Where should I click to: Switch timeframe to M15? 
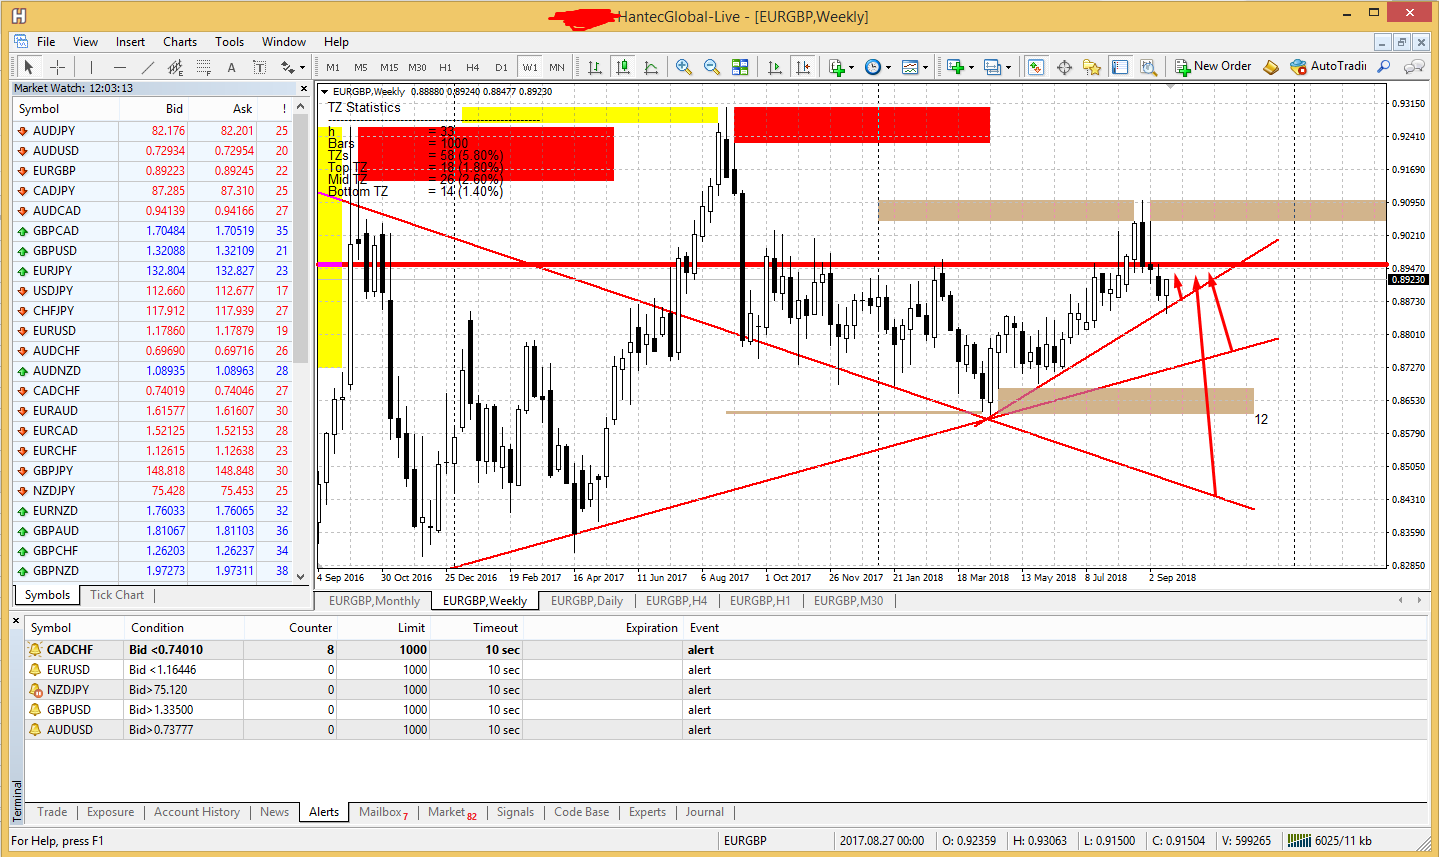(389, 67)
